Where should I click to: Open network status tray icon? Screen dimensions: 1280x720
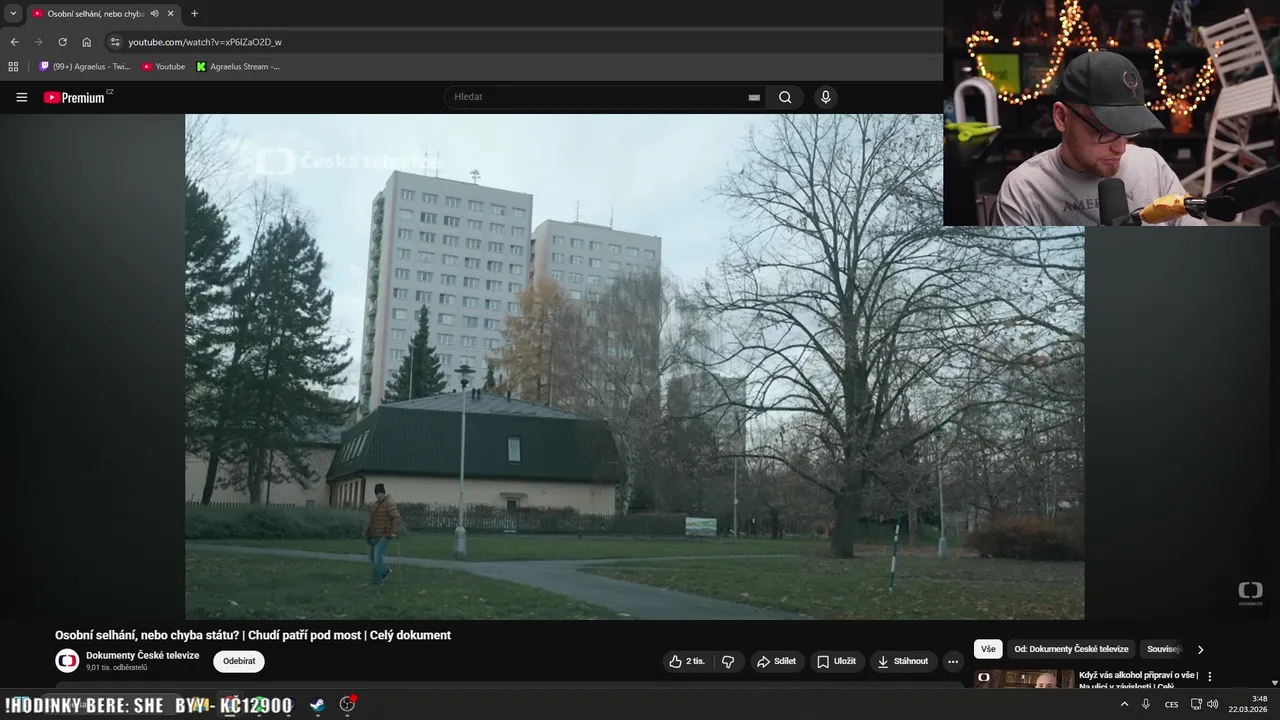1196,704
